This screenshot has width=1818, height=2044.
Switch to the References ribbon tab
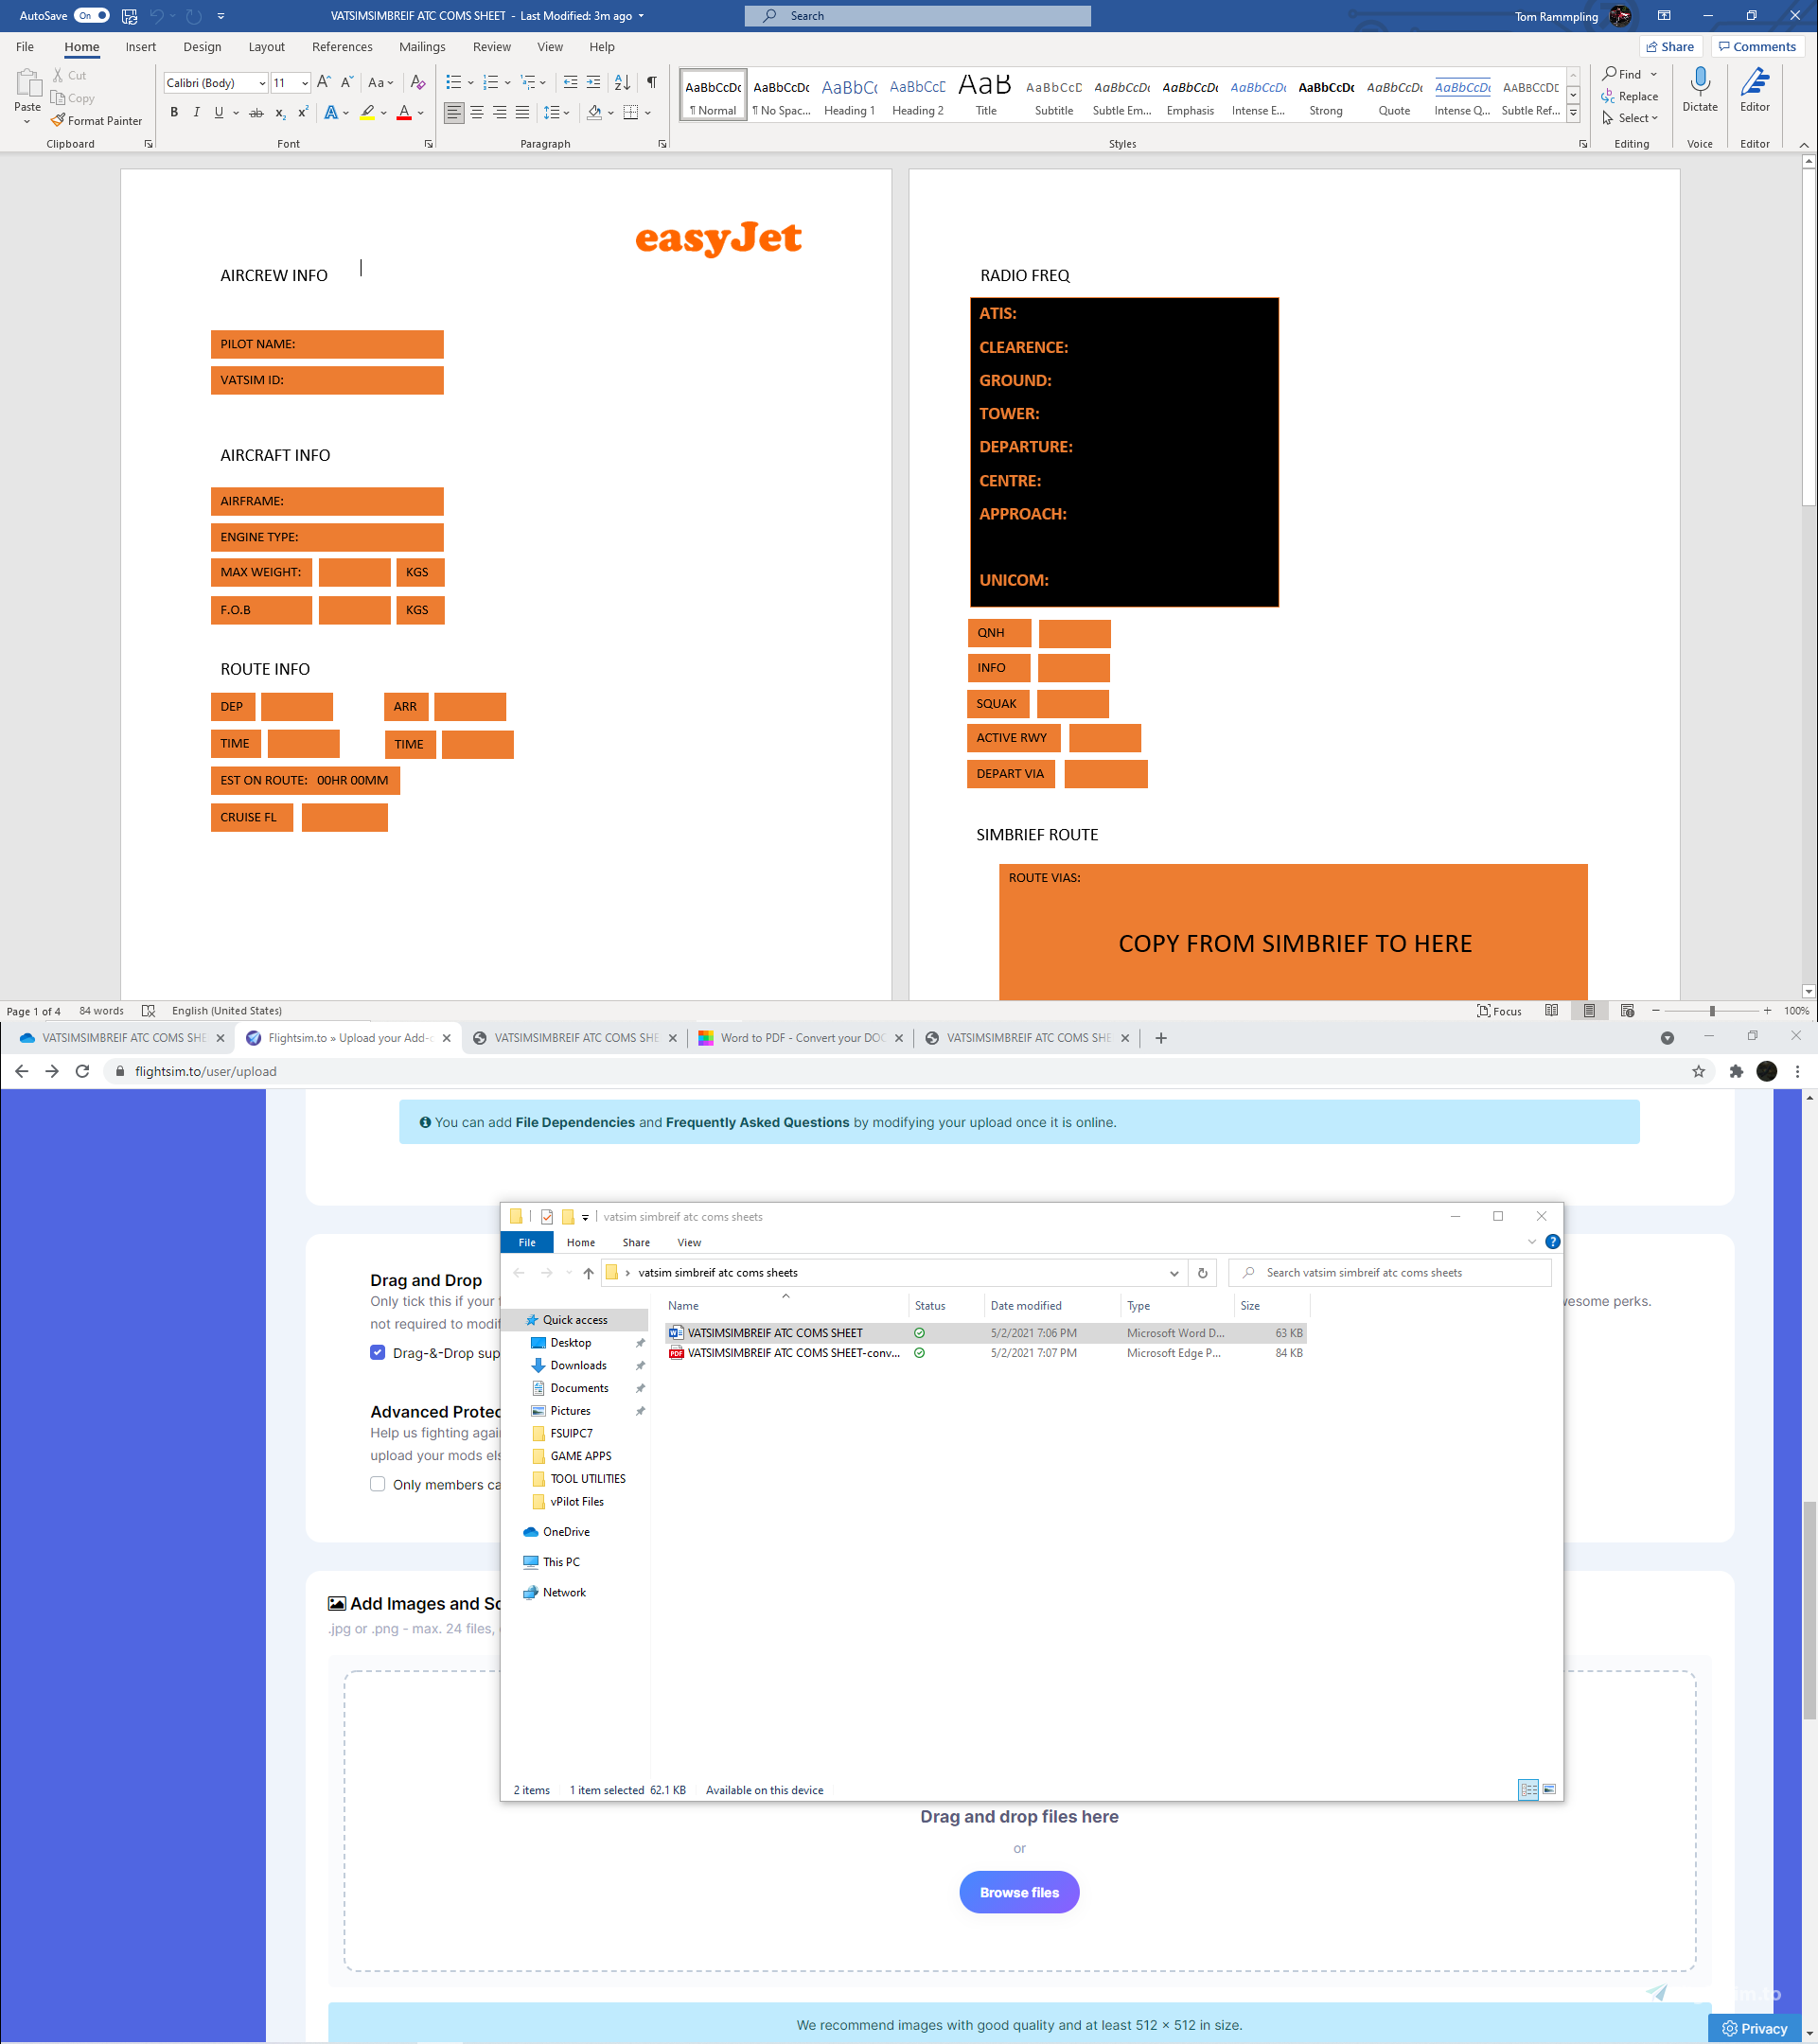(x=342, y=46)
